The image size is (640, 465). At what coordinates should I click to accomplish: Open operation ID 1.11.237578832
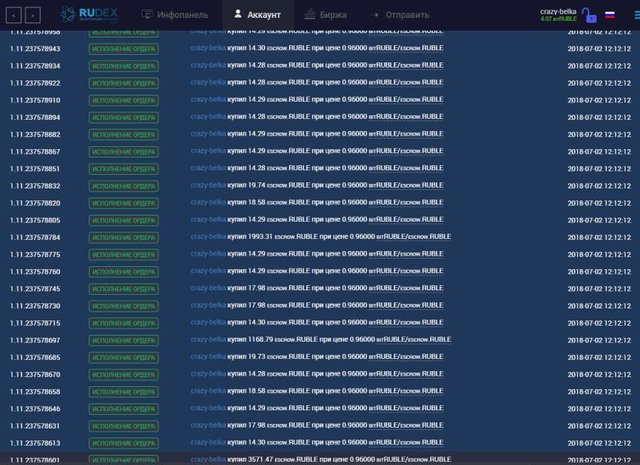(35, 186)
